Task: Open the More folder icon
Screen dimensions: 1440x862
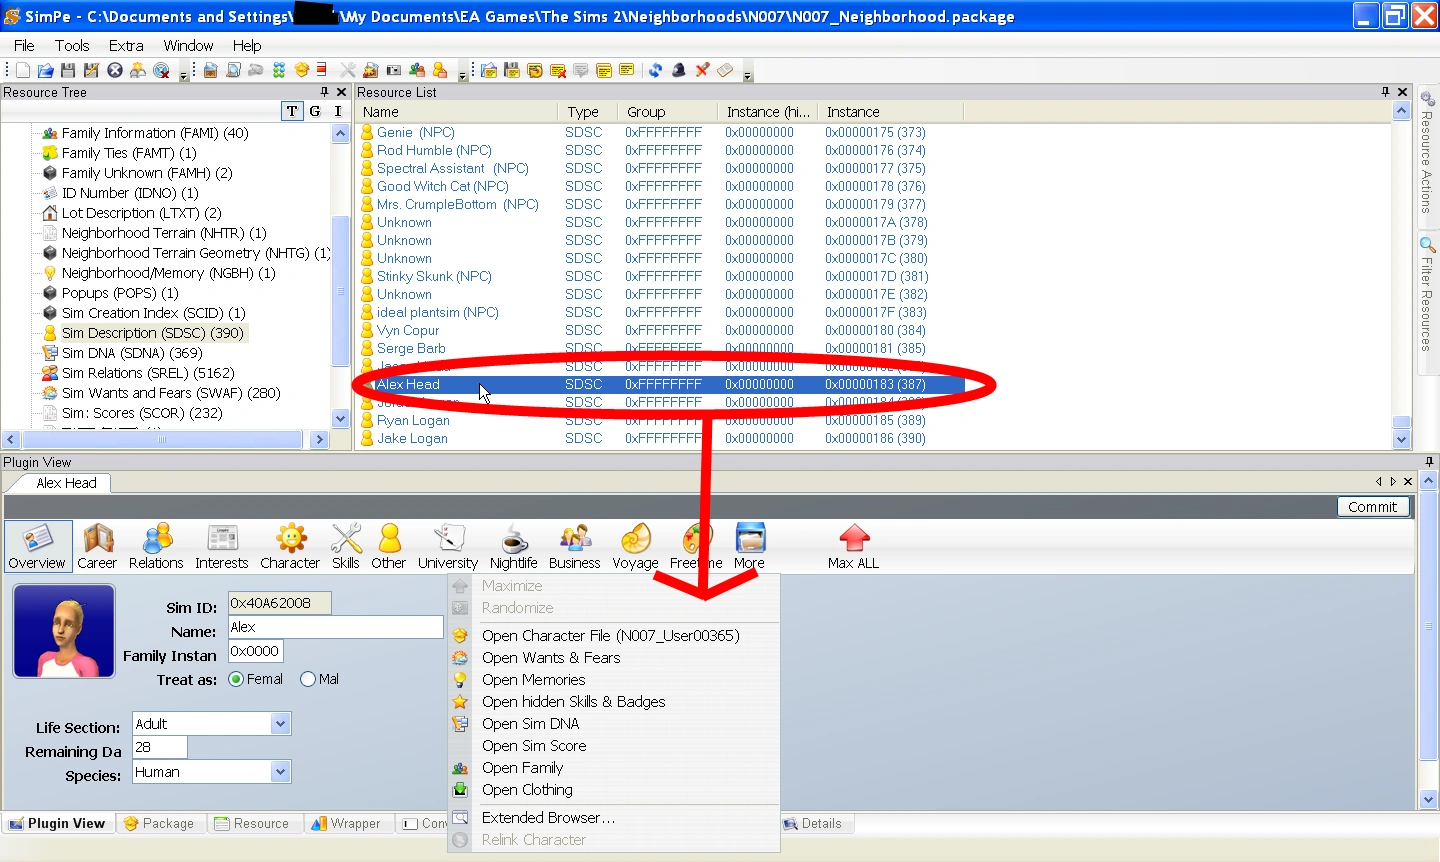Action: tap(749, 546)
